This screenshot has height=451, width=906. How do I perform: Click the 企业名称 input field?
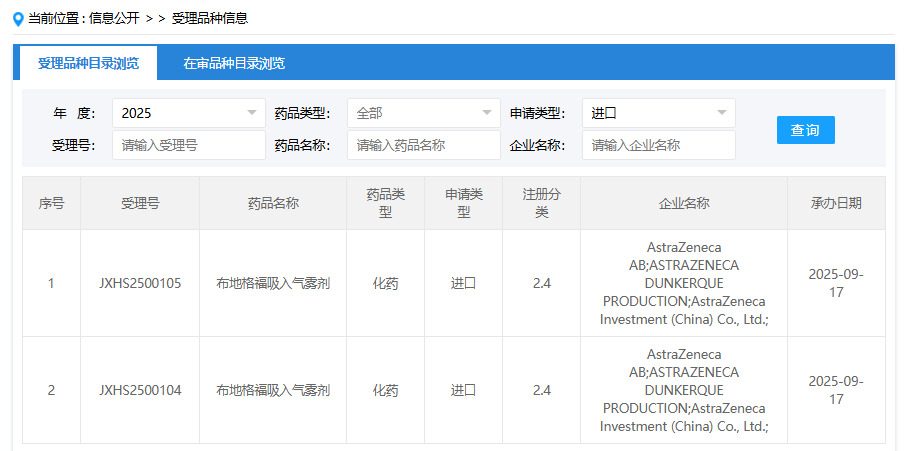coord(658,145)
